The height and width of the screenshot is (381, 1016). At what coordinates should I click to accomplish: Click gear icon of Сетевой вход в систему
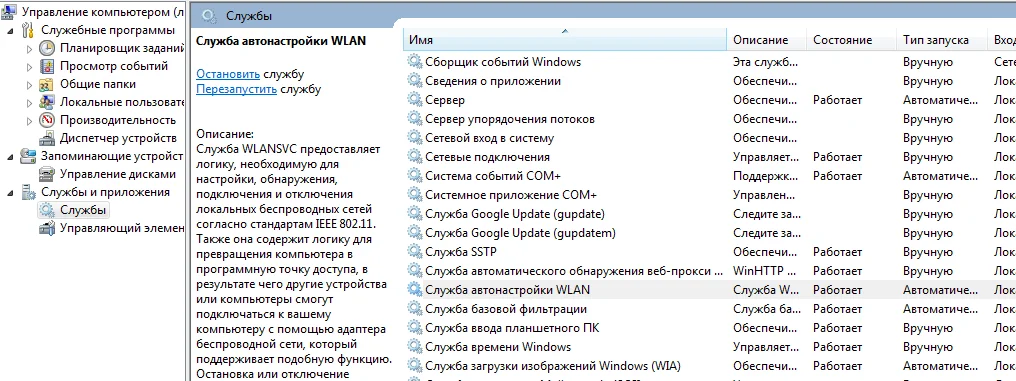414,138
